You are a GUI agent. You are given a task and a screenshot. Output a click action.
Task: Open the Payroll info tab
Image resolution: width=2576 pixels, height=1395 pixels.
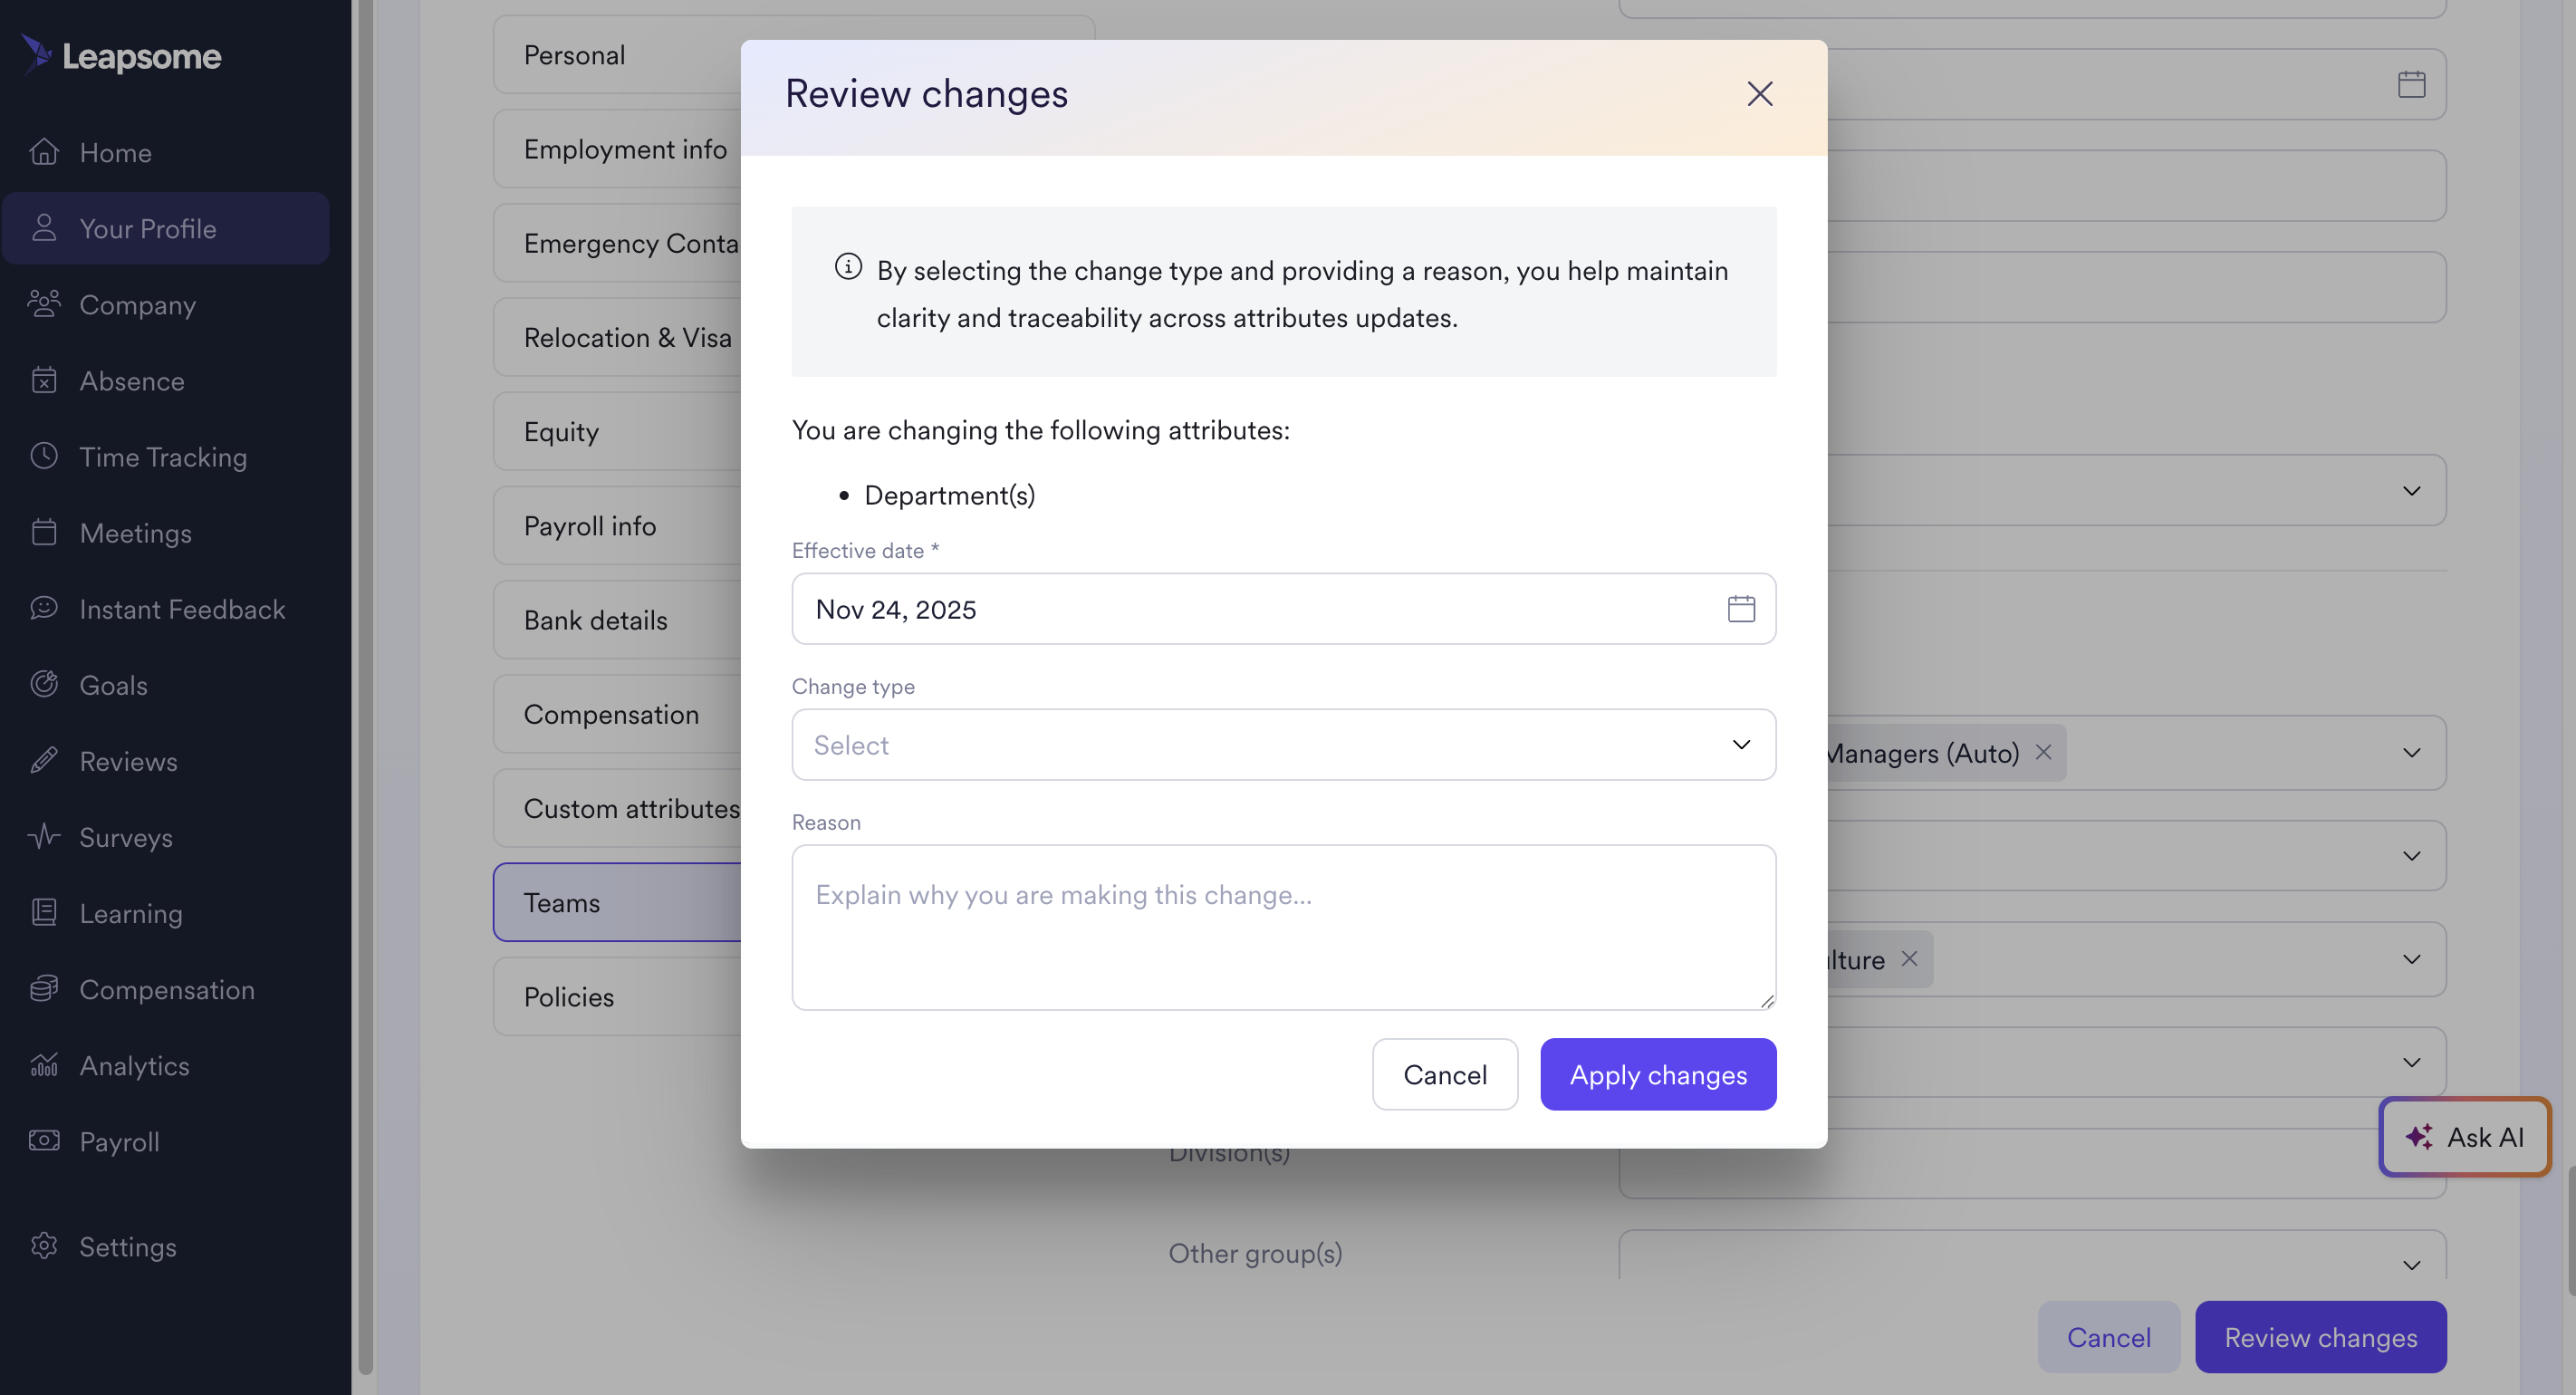[590, 526]
